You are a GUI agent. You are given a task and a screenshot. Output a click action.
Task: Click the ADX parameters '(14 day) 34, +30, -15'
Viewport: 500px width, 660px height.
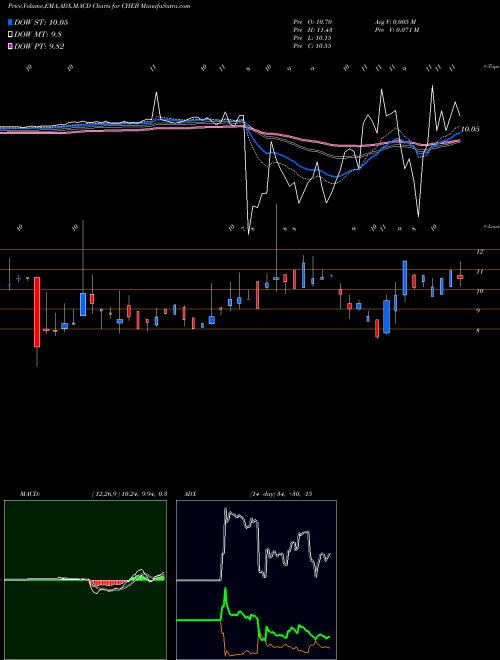tap(281, 494)
